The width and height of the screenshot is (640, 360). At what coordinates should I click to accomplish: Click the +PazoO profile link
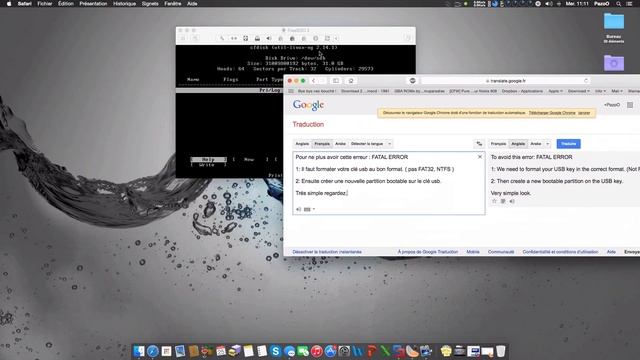(612, 105)
